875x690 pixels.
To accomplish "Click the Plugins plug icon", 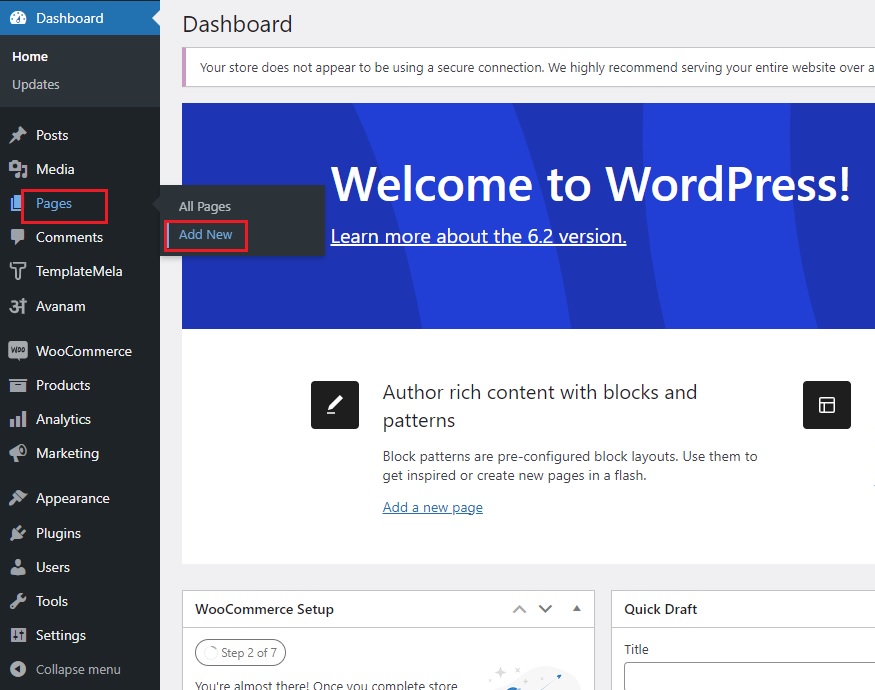I will (18, 533).
